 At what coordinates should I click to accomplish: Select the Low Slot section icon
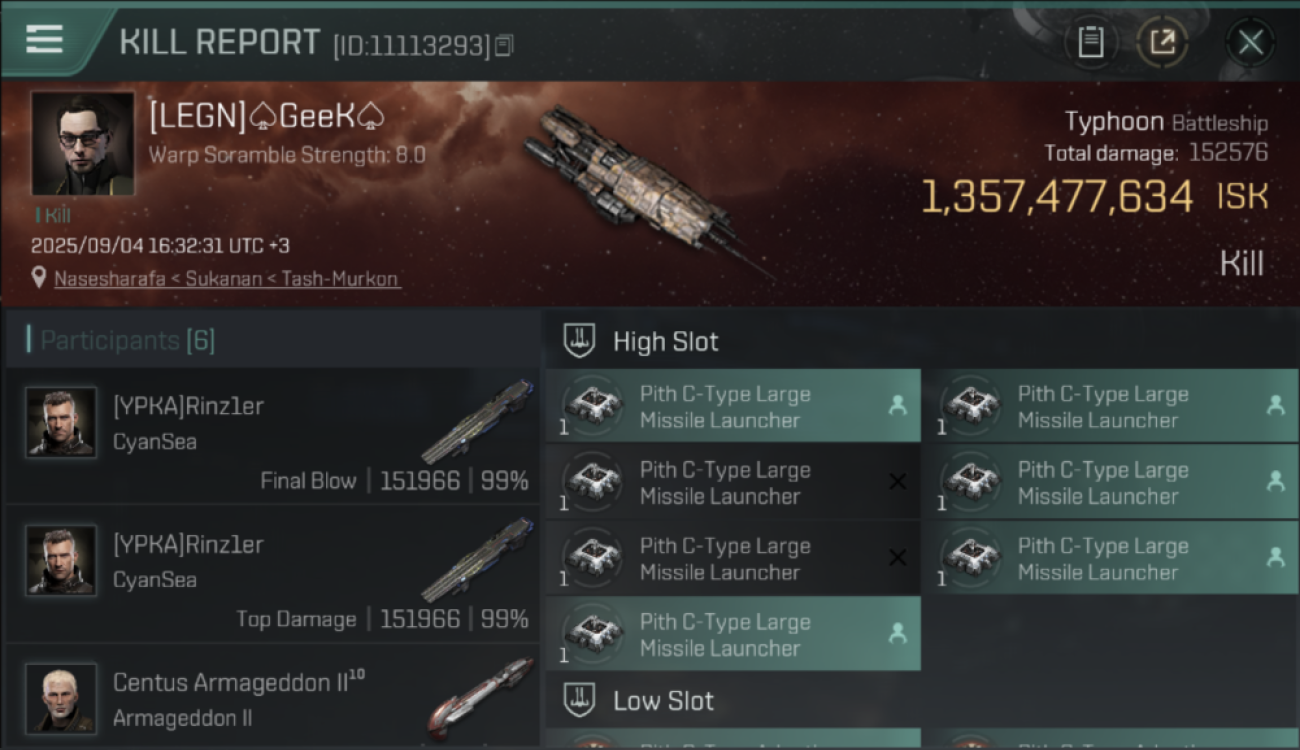[x=580, y=700]
